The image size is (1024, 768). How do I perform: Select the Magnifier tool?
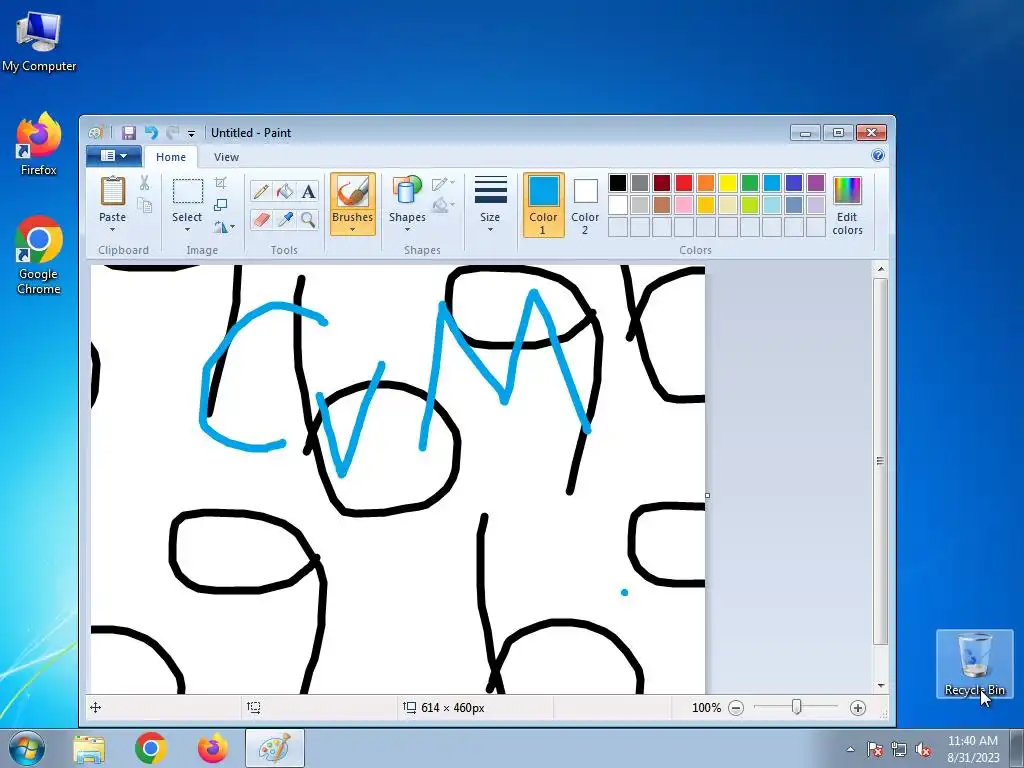point(308,219)
